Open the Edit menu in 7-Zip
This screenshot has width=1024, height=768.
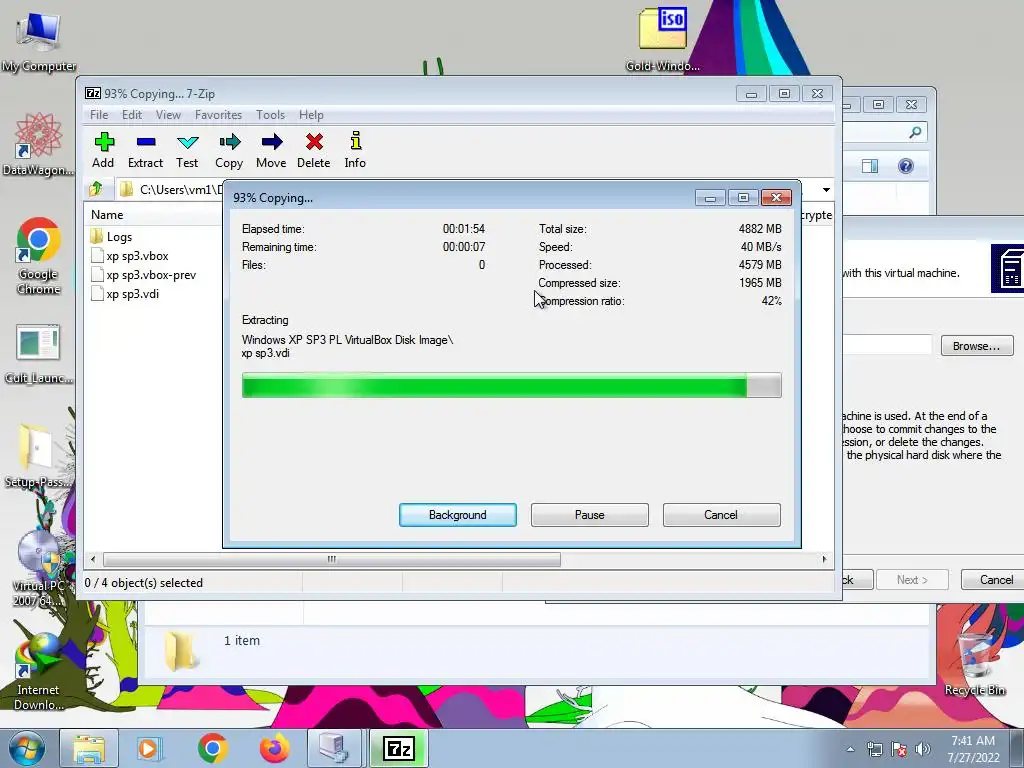132,115
